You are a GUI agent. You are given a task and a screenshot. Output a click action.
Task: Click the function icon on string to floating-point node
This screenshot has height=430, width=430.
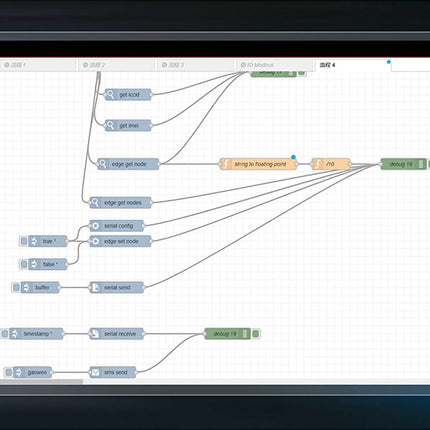pos(226,164)
